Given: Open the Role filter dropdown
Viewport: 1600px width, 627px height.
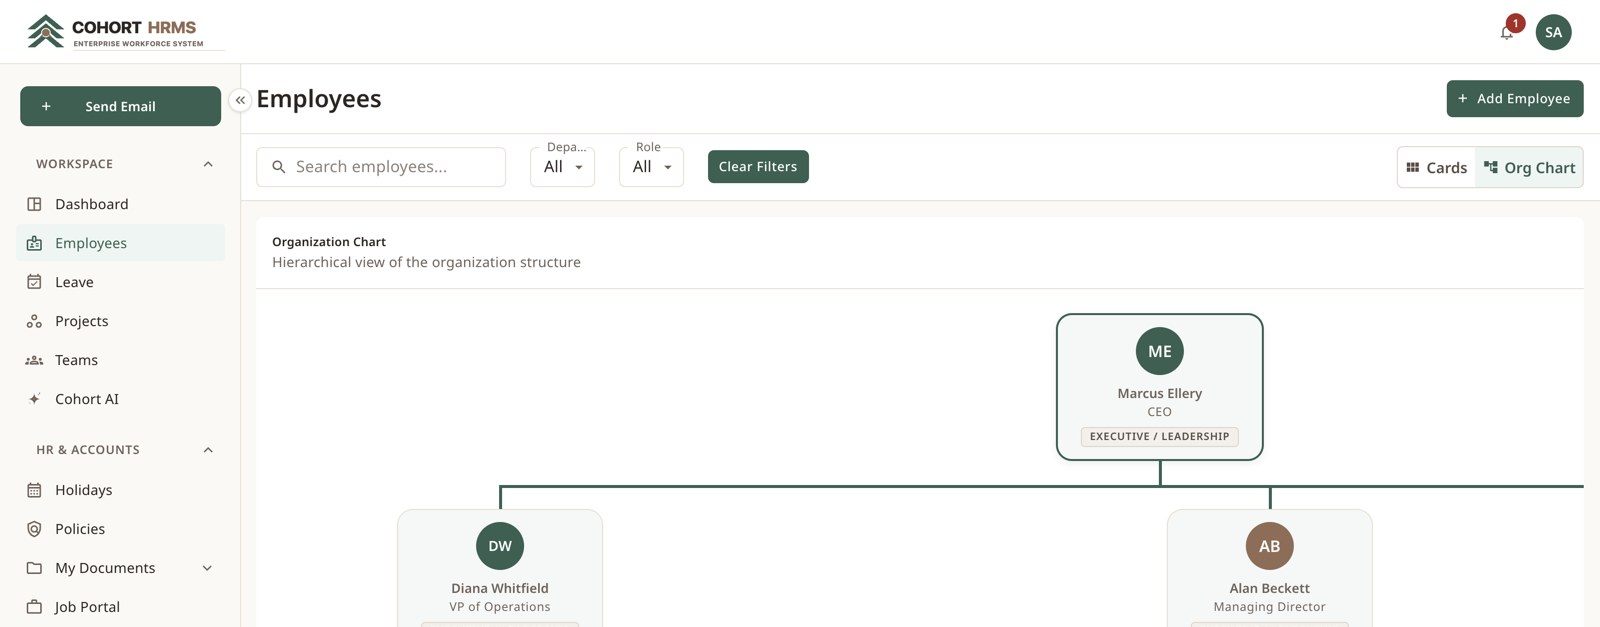Looking at the screenshot, I should point(651,167).
